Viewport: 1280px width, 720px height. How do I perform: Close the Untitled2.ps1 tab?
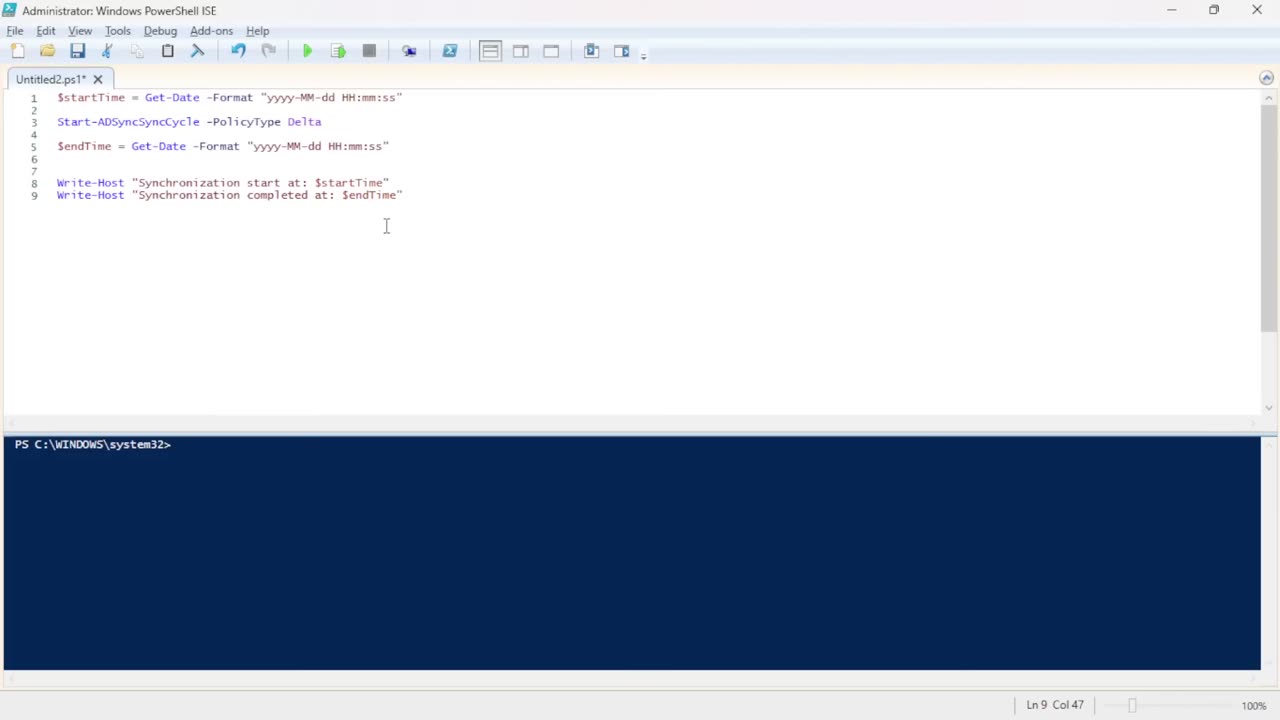click(98, 79)
